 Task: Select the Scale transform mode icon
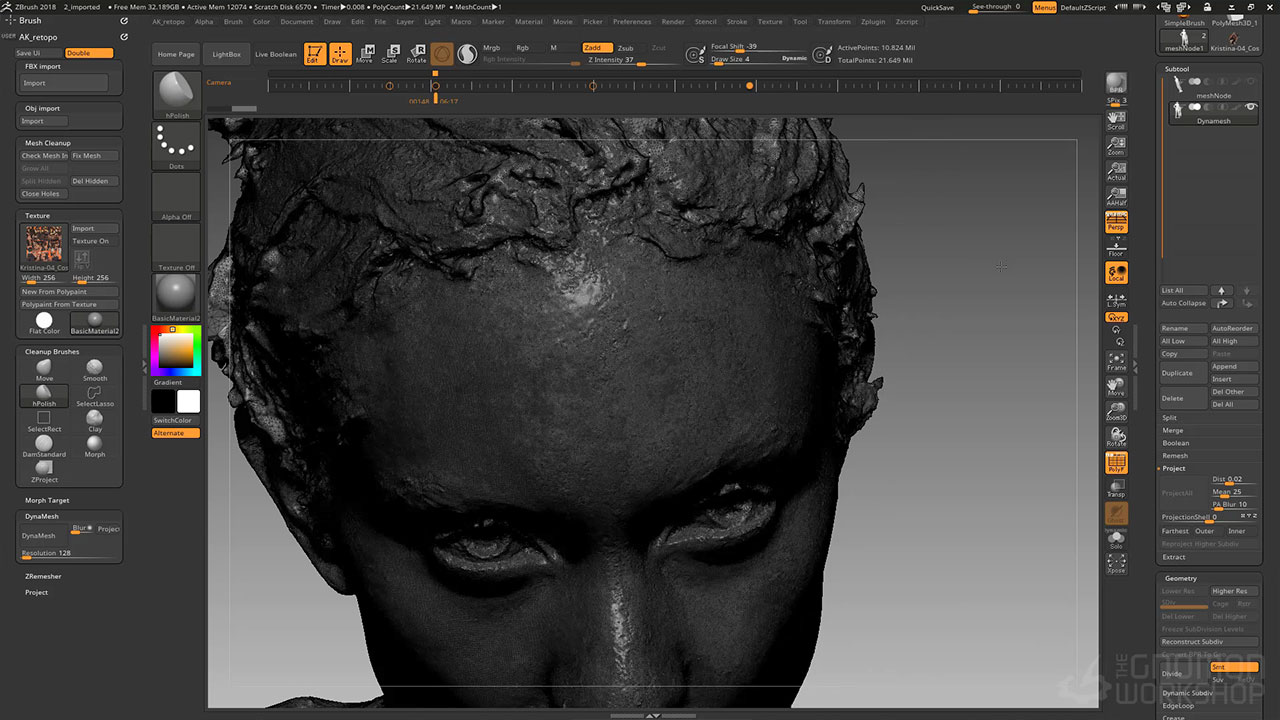point(390,53)
